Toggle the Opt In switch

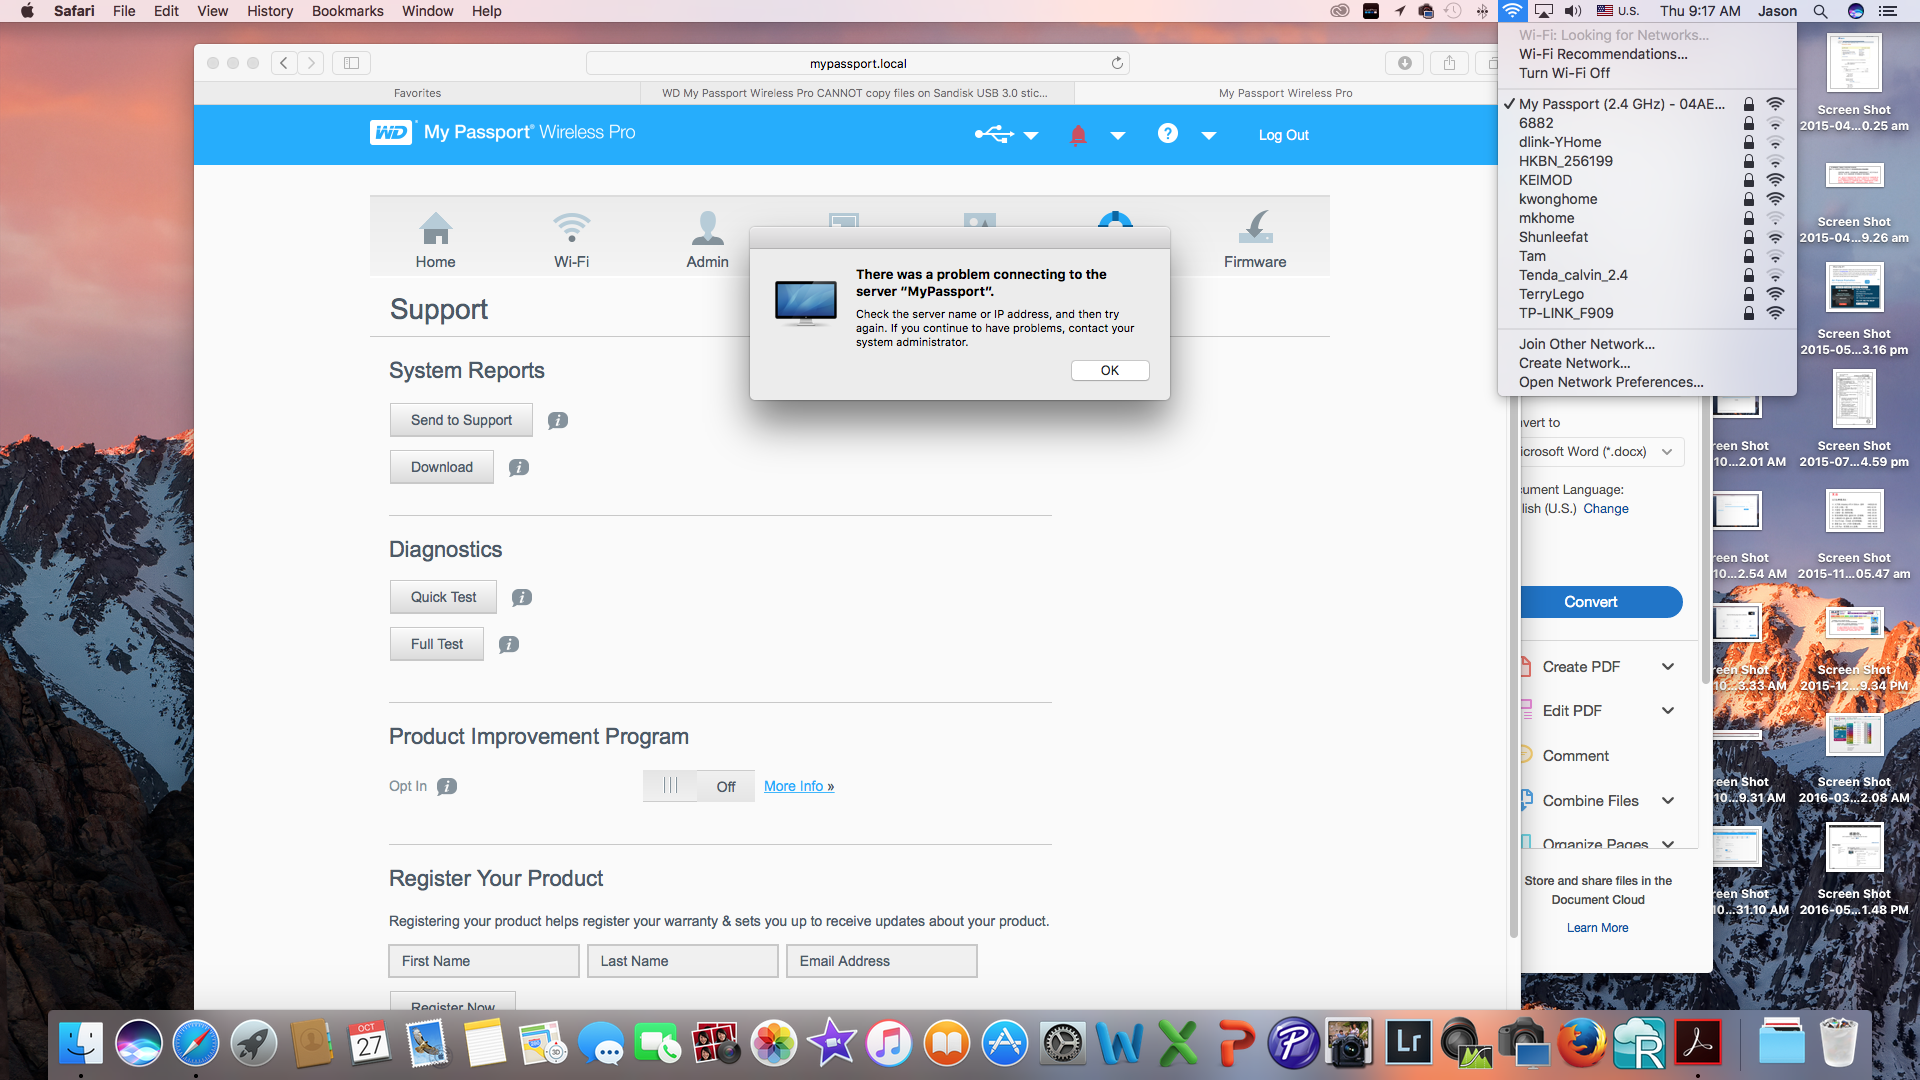[x=698, y=786]
